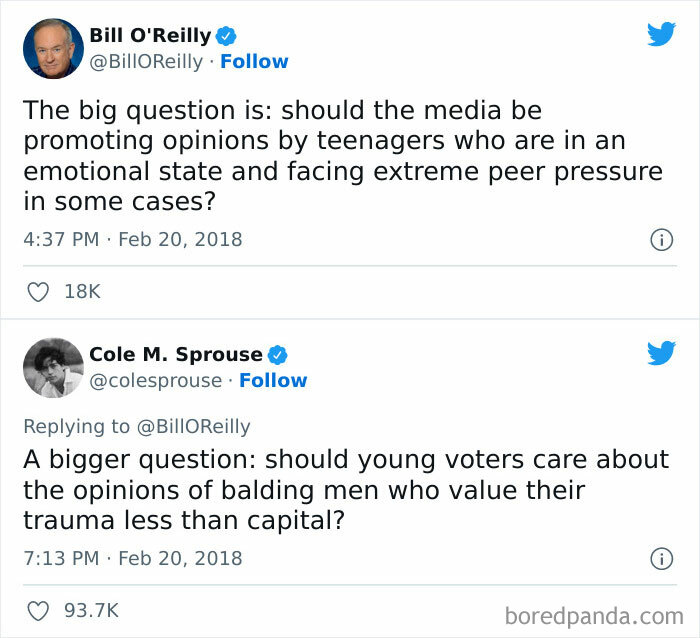The height and width of the screenshot is (638, 700).
Task: Click @BillOReilly in the Replying to line
Action: (193, 426)
